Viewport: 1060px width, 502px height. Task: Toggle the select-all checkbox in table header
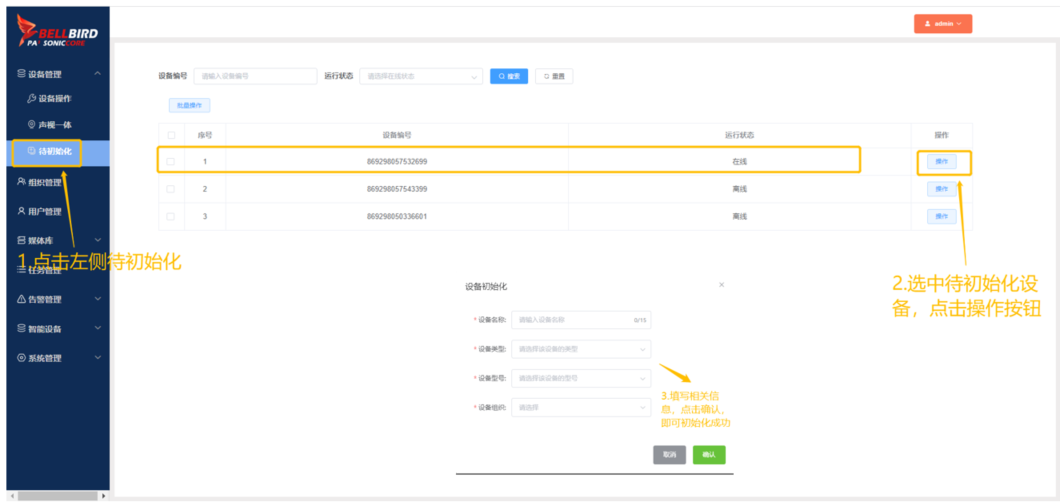coord(171,135)
